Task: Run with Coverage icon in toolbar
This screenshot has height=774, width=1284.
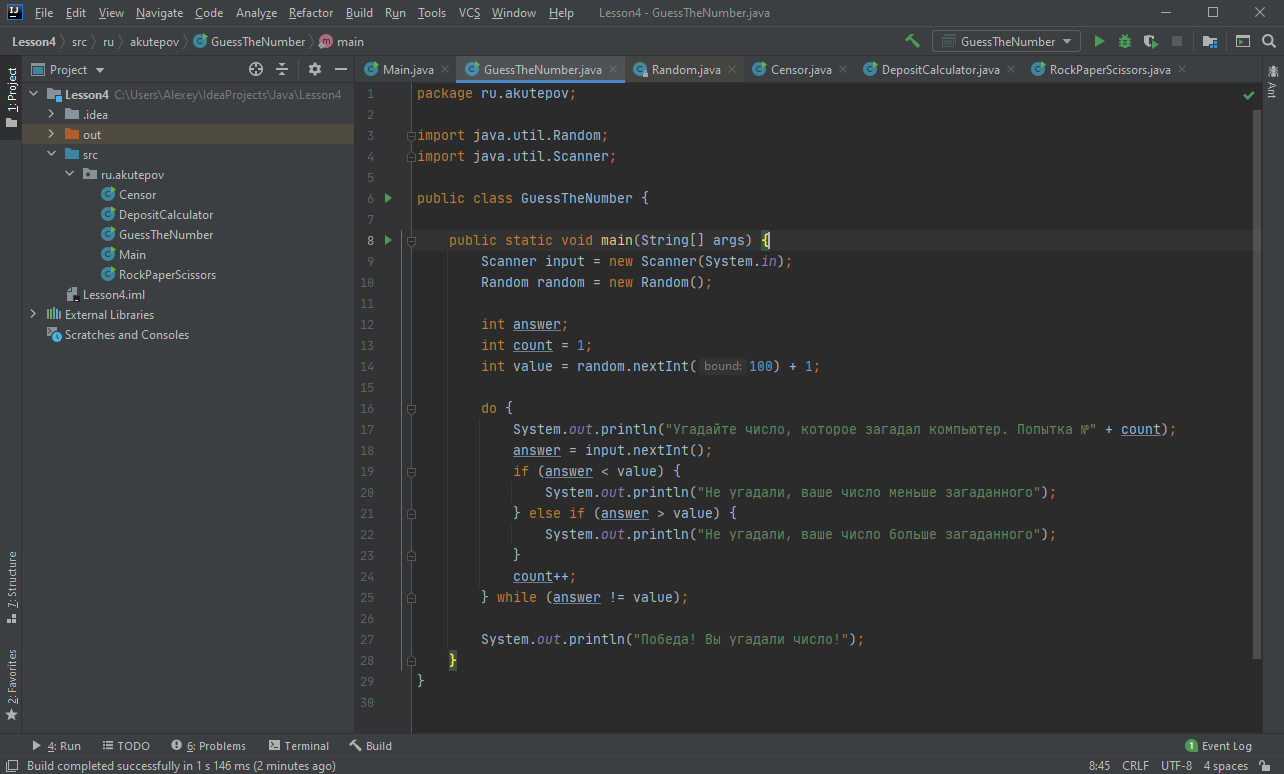Action: pos(1151,41)
